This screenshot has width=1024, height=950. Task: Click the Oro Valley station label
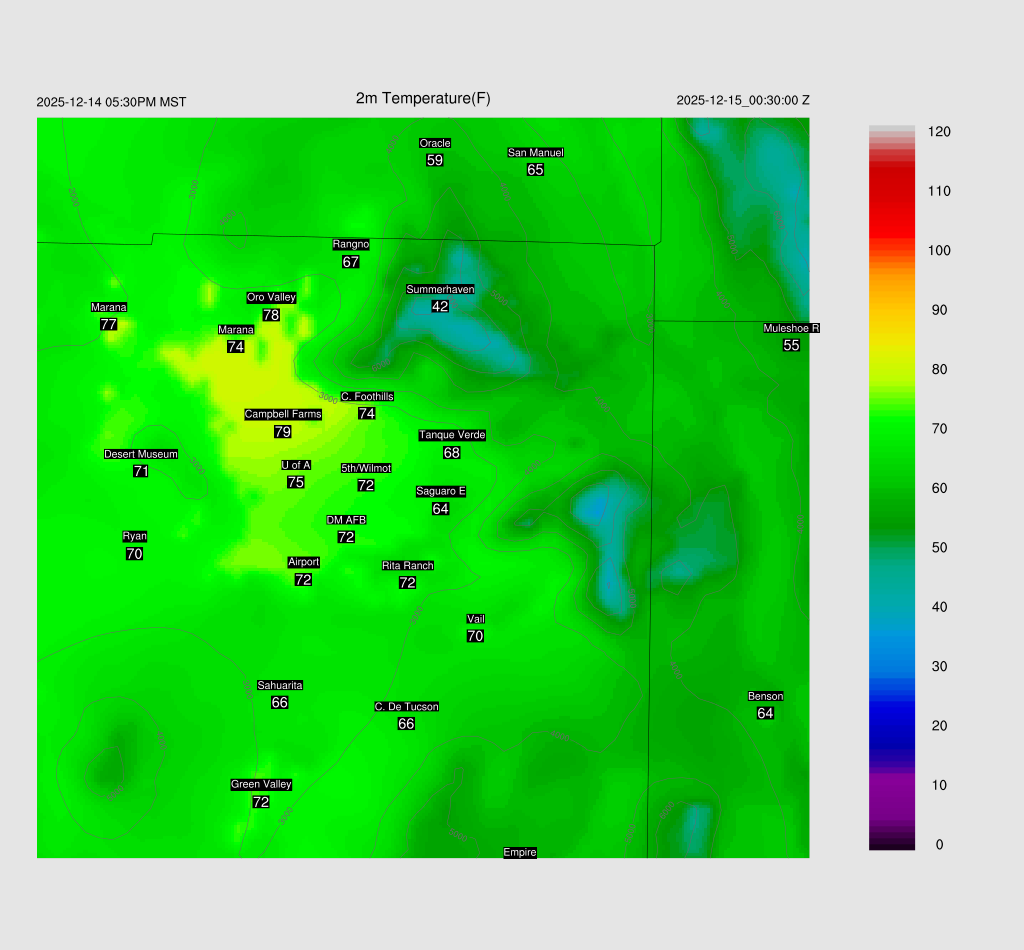coord(271,297)
